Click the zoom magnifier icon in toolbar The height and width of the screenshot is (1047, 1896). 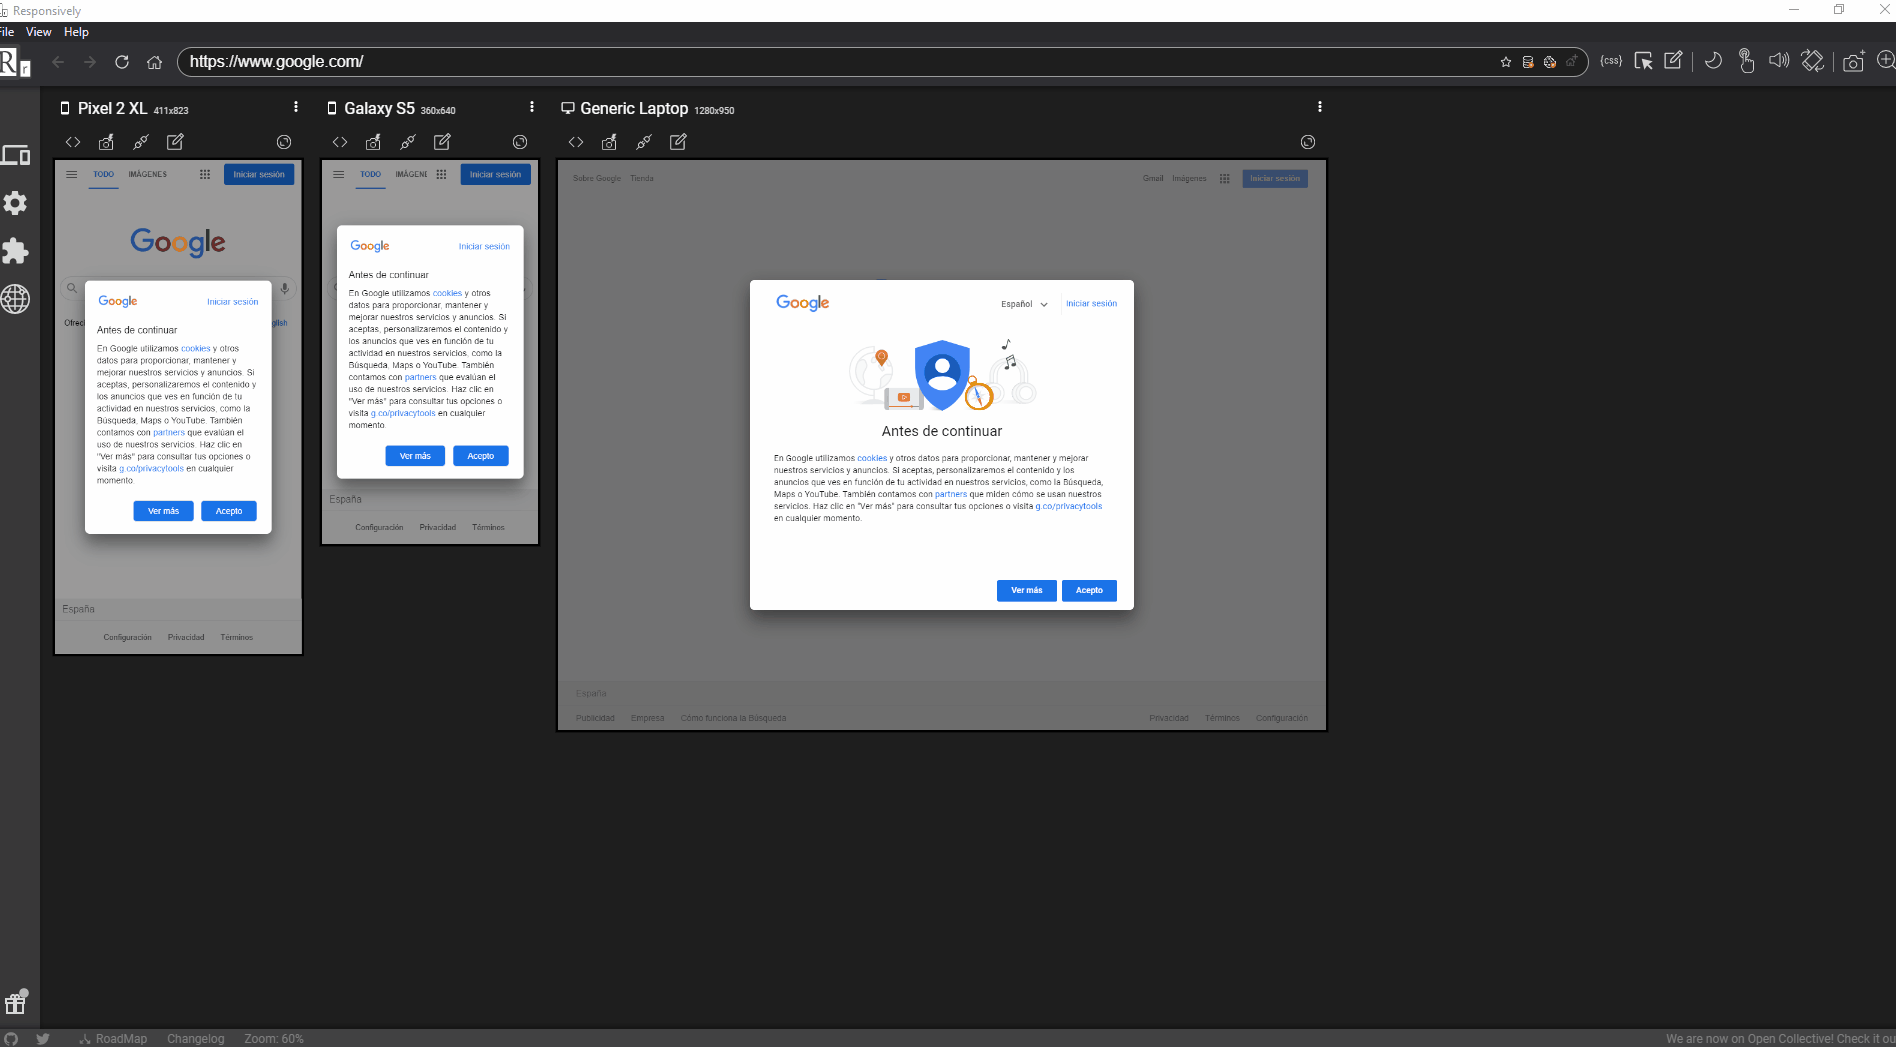point(1886,61)
